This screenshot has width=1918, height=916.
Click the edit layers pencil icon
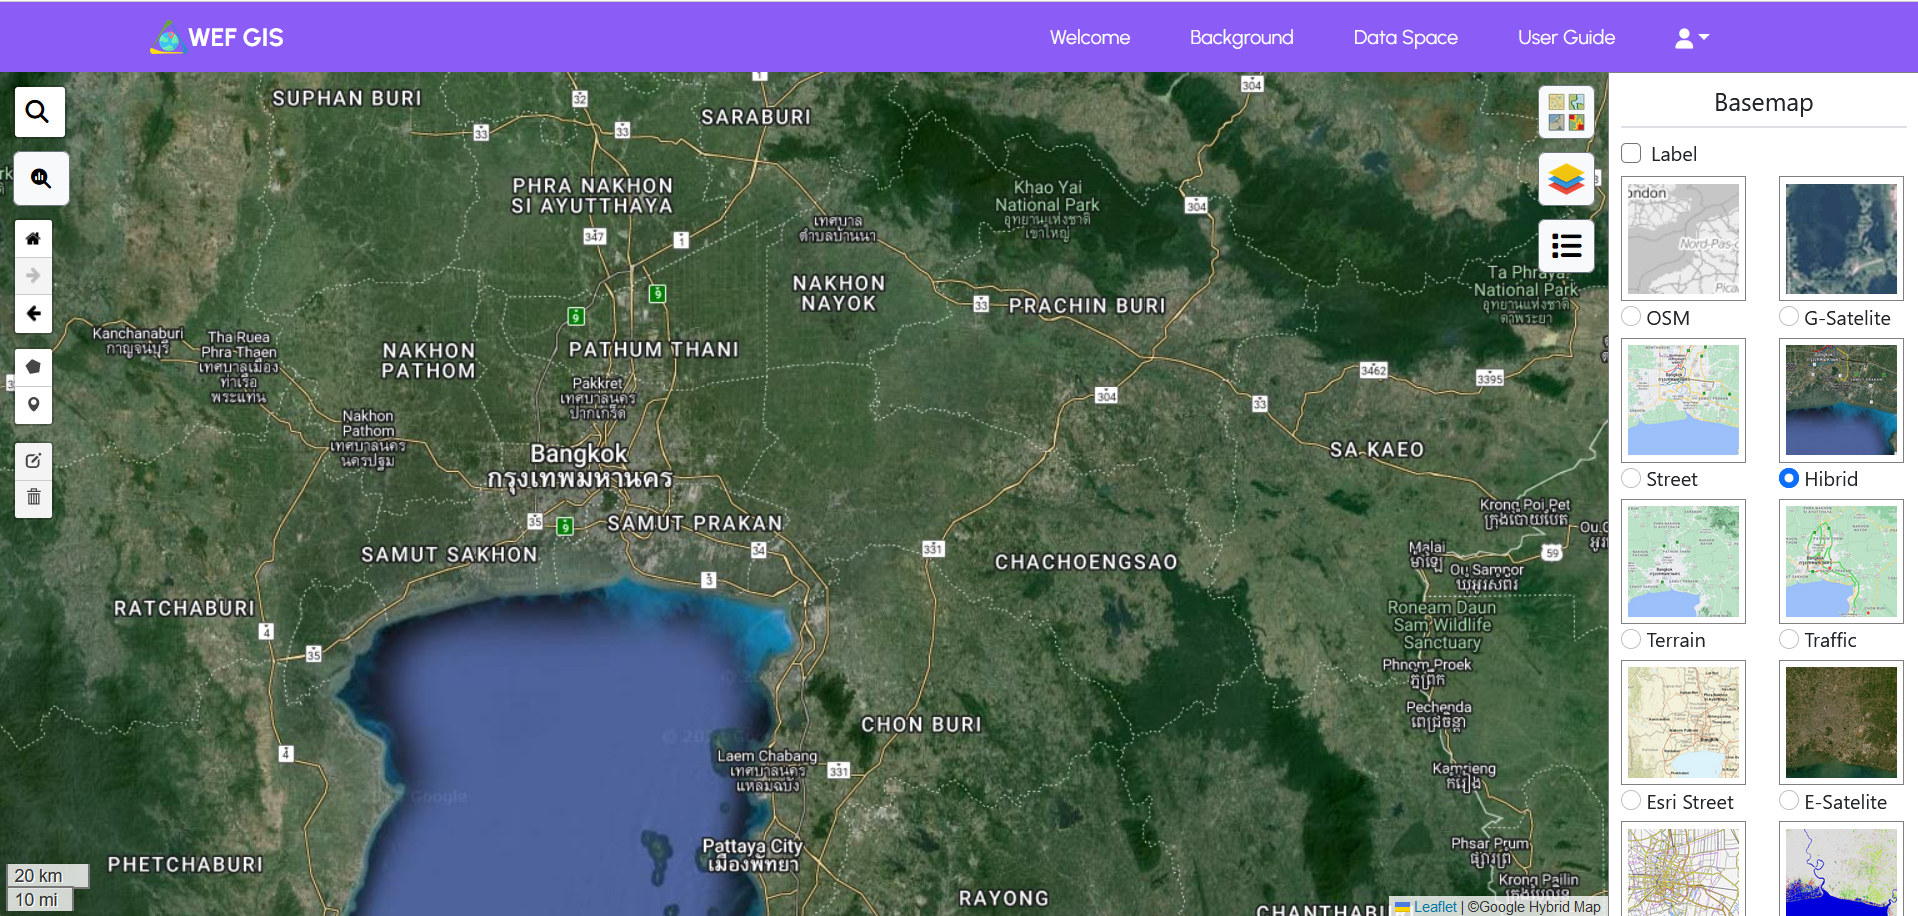point(33,461)
